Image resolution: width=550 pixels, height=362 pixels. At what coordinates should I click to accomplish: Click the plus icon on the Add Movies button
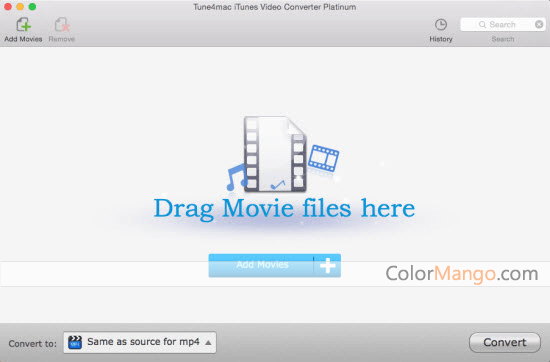click(328, 265)
